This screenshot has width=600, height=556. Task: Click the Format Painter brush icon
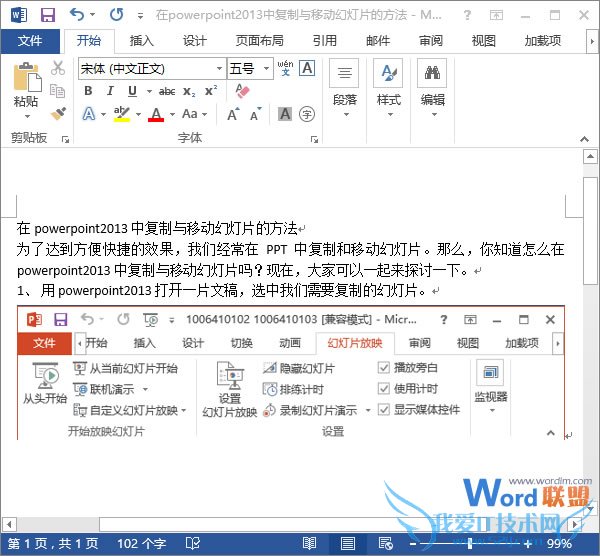tap(58, 114)
